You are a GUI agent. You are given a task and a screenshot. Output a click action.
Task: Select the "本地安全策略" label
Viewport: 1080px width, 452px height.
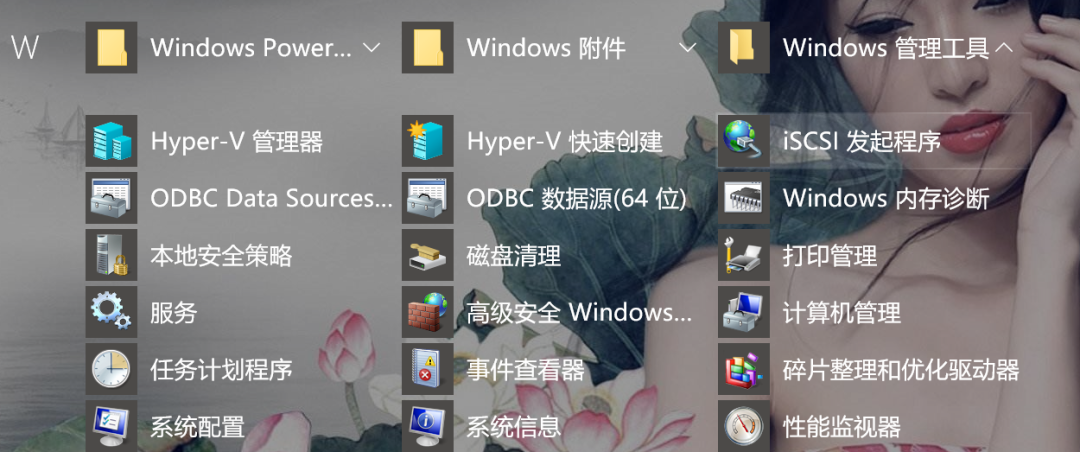point(221,256)
